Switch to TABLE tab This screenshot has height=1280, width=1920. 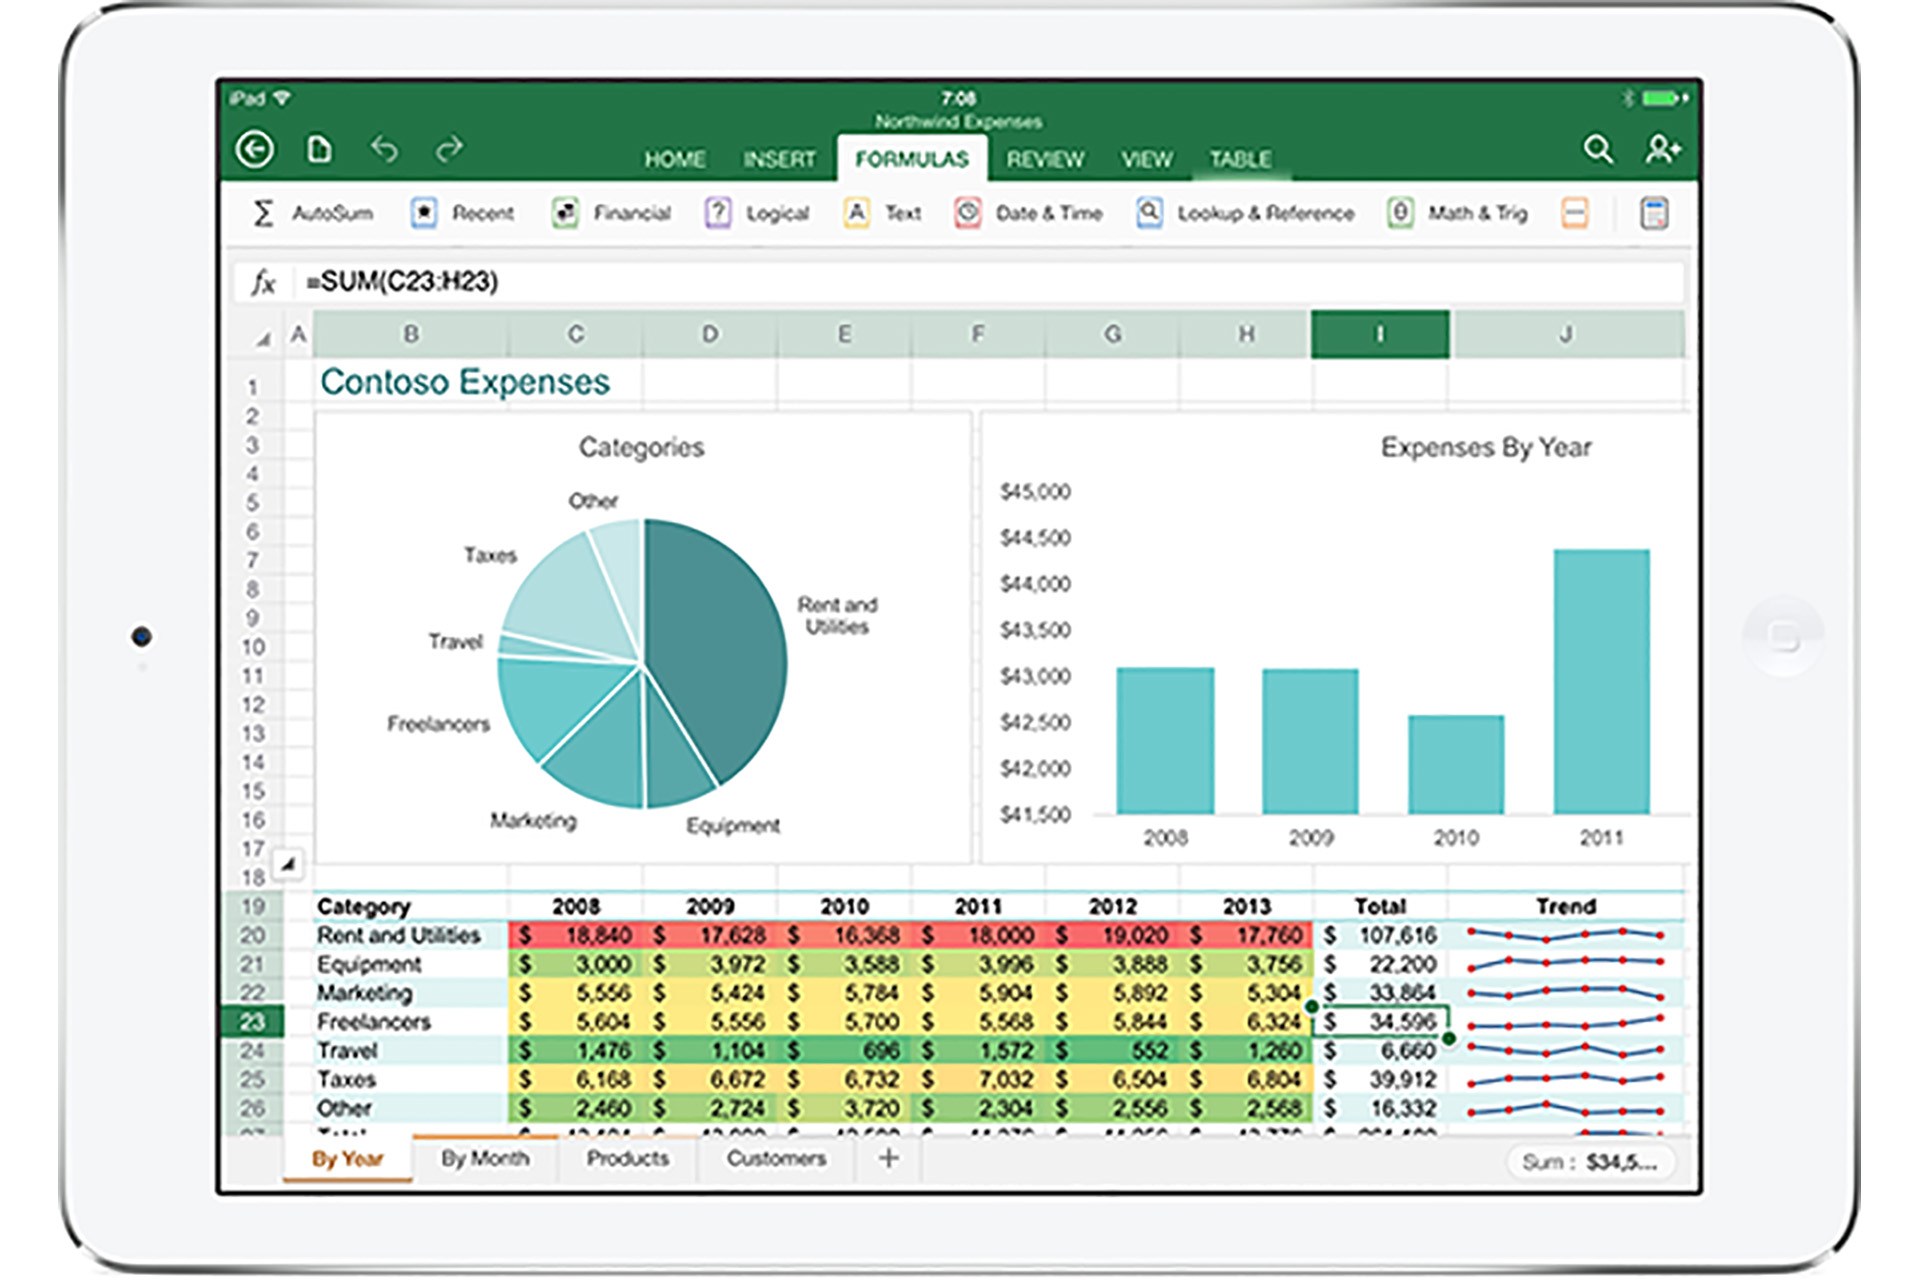(1241, 160)
